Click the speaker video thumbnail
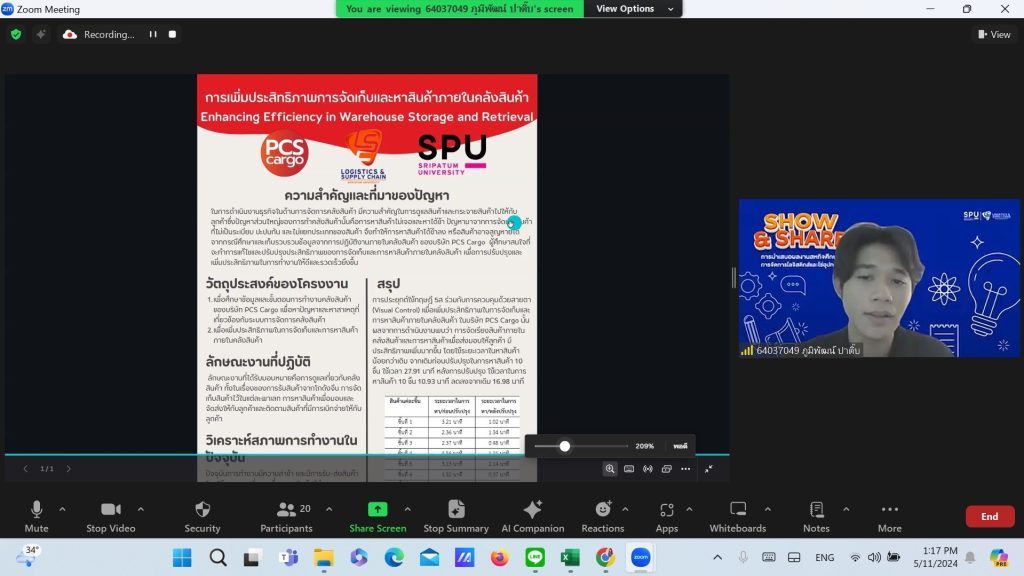Viewport: 1024px width, 576px height. click(879, 278)
